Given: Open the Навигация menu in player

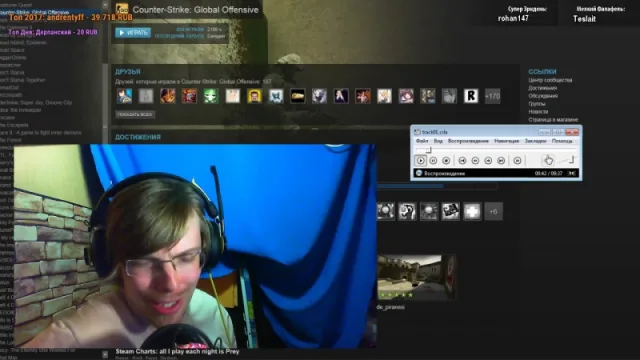Looking at the screenshot, I should point(507,141).
